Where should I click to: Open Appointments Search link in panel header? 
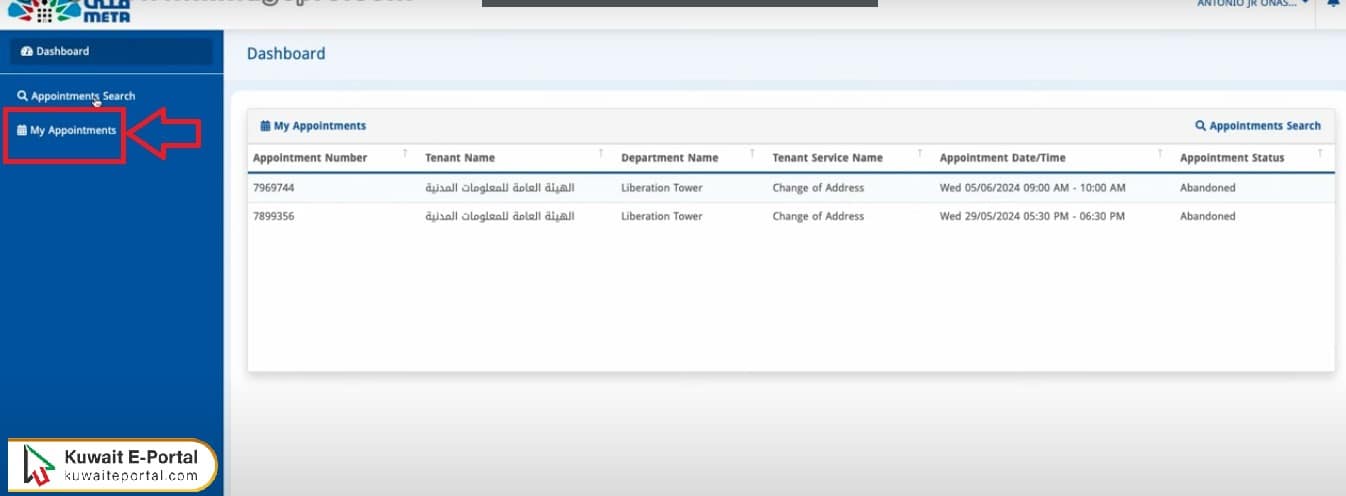point(1264,126)
